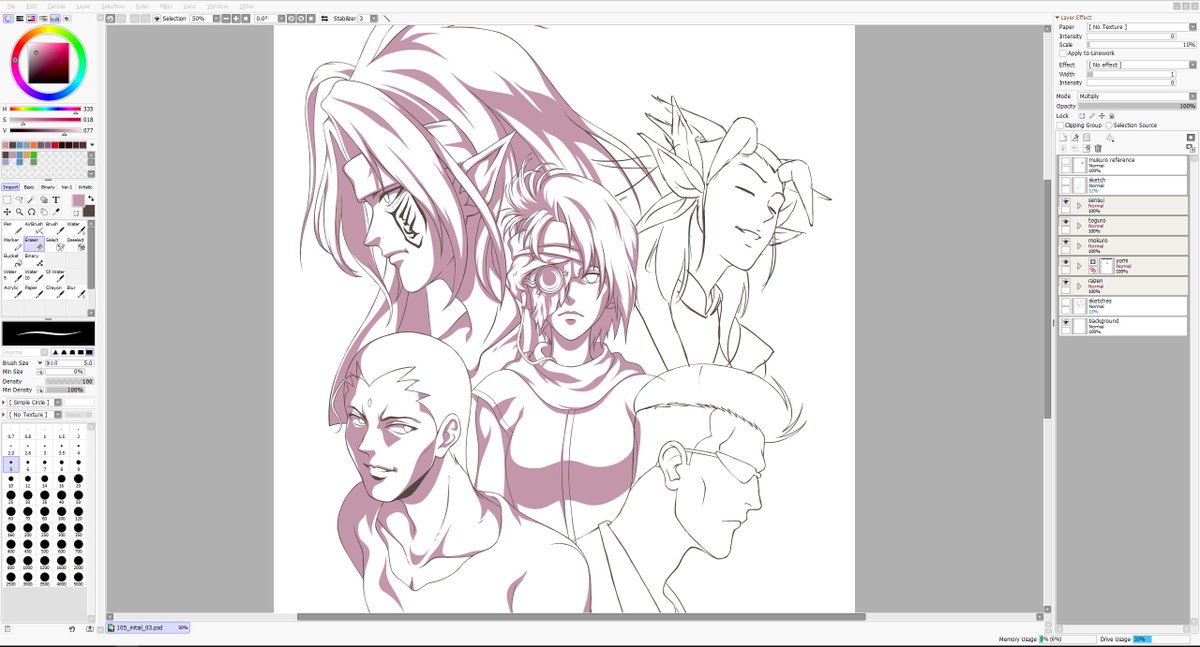The image size is (1200, 647).
Task: Choose the Crayon brush
Action: point(55,292)
